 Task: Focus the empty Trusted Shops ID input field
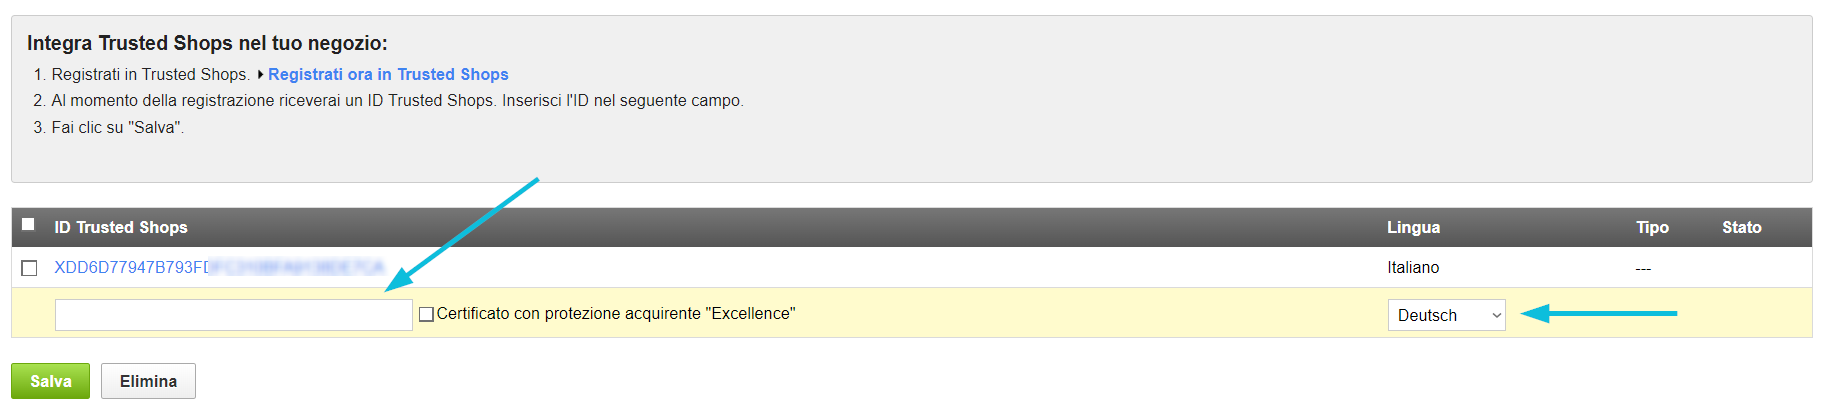pyautogui.click(x=234, y=315)
